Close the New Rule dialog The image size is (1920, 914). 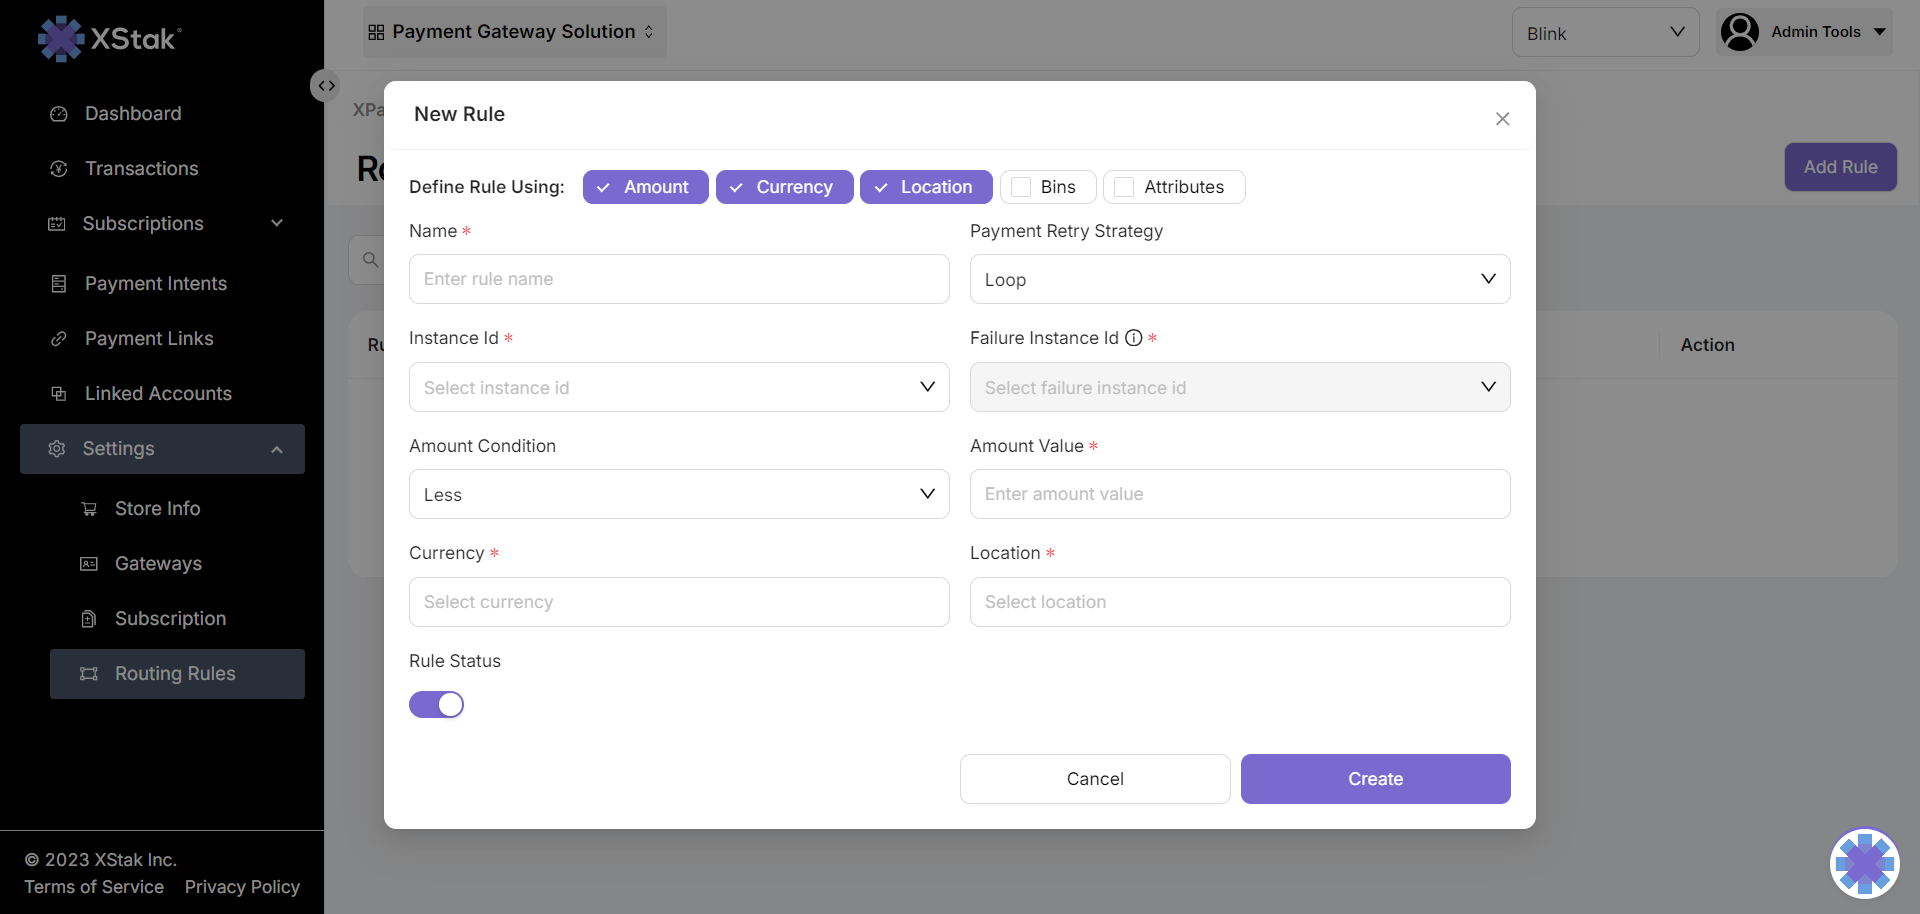click(x=1502, y=119)
